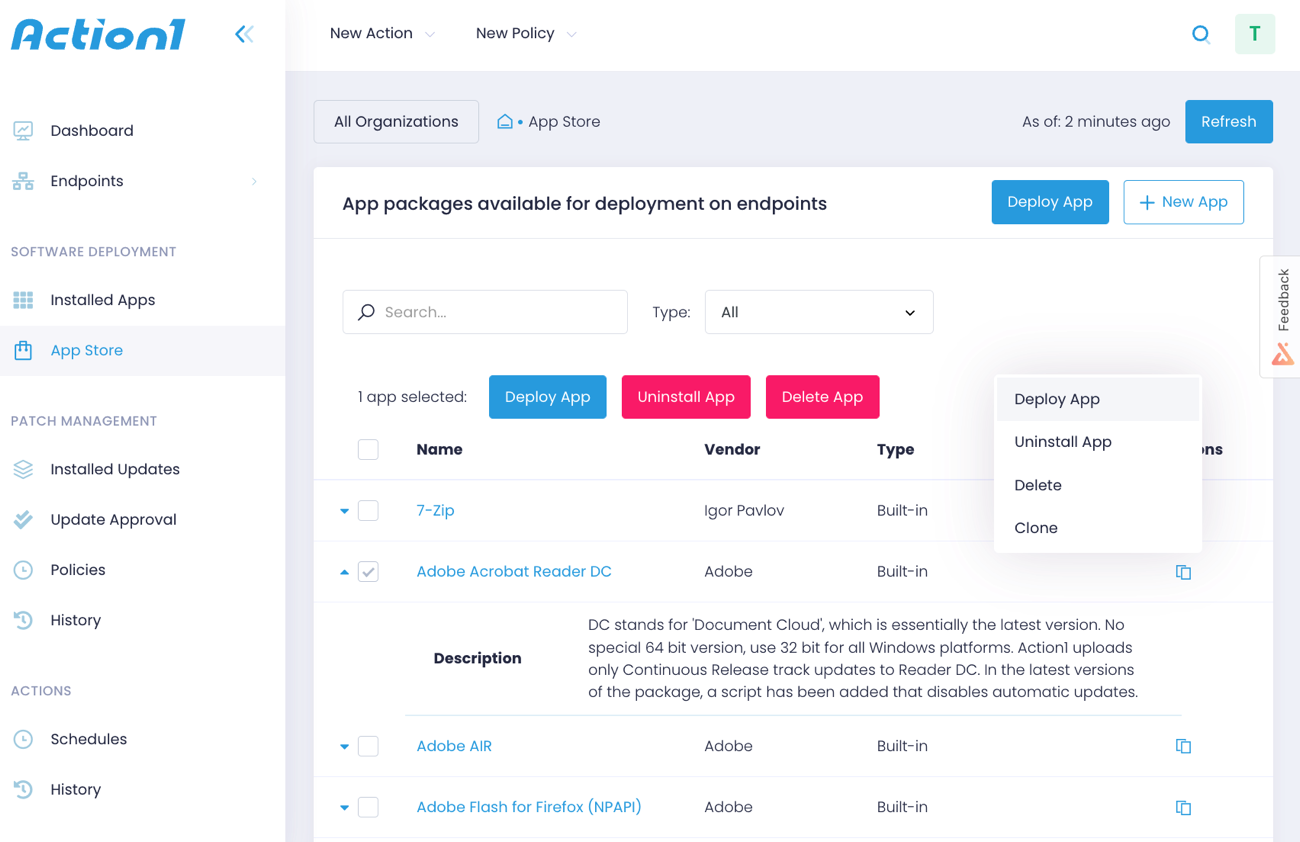Open Installed Apps under Software Deployment
The width and height of the screenshot is (1300, 842).
point(102,299)
